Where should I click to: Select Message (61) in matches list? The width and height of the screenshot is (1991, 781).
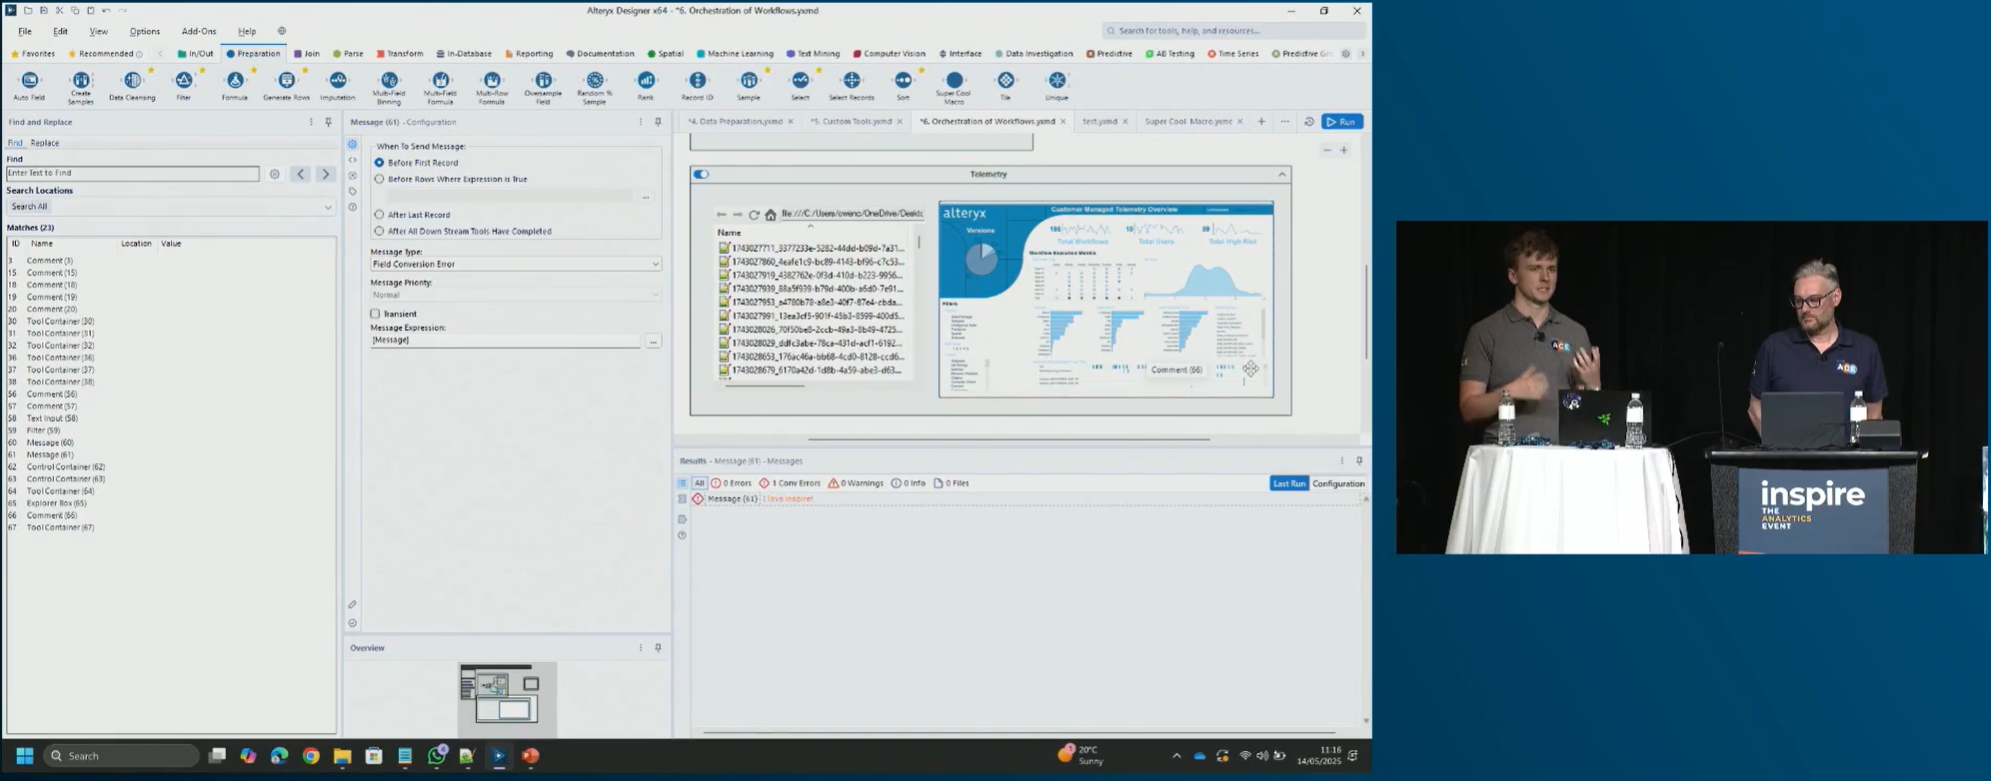[50, 455]
